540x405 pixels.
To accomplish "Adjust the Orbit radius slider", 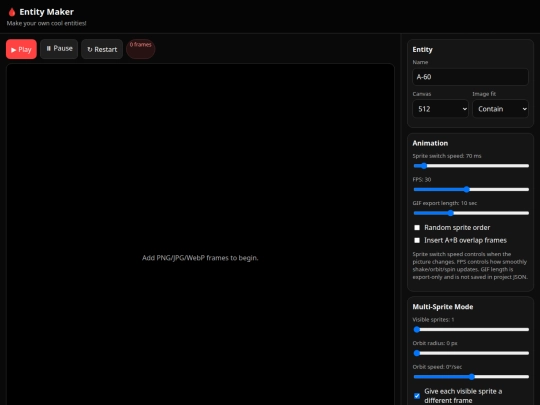I will click(471, 353).
